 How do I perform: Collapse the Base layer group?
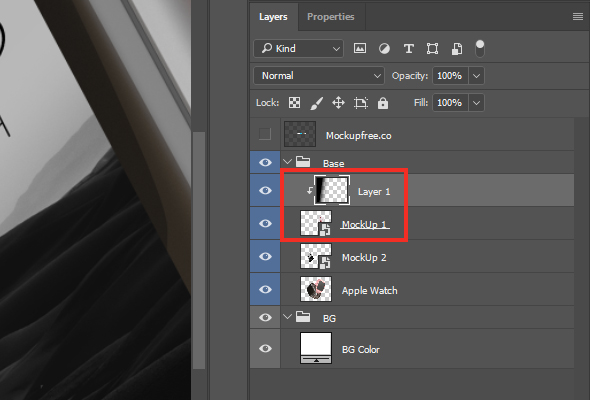pos(287,162)
